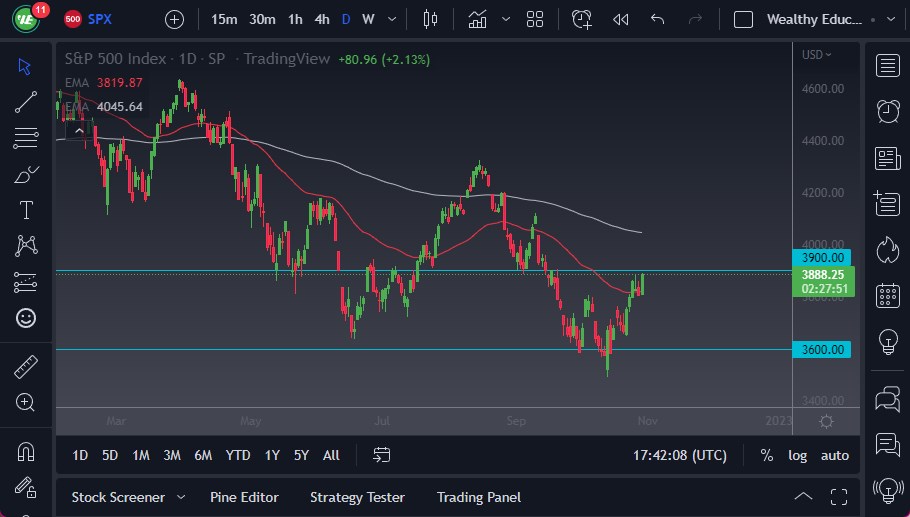Open the Alerts alarm clock icon

pyautogui.click(x=887, y=111)
